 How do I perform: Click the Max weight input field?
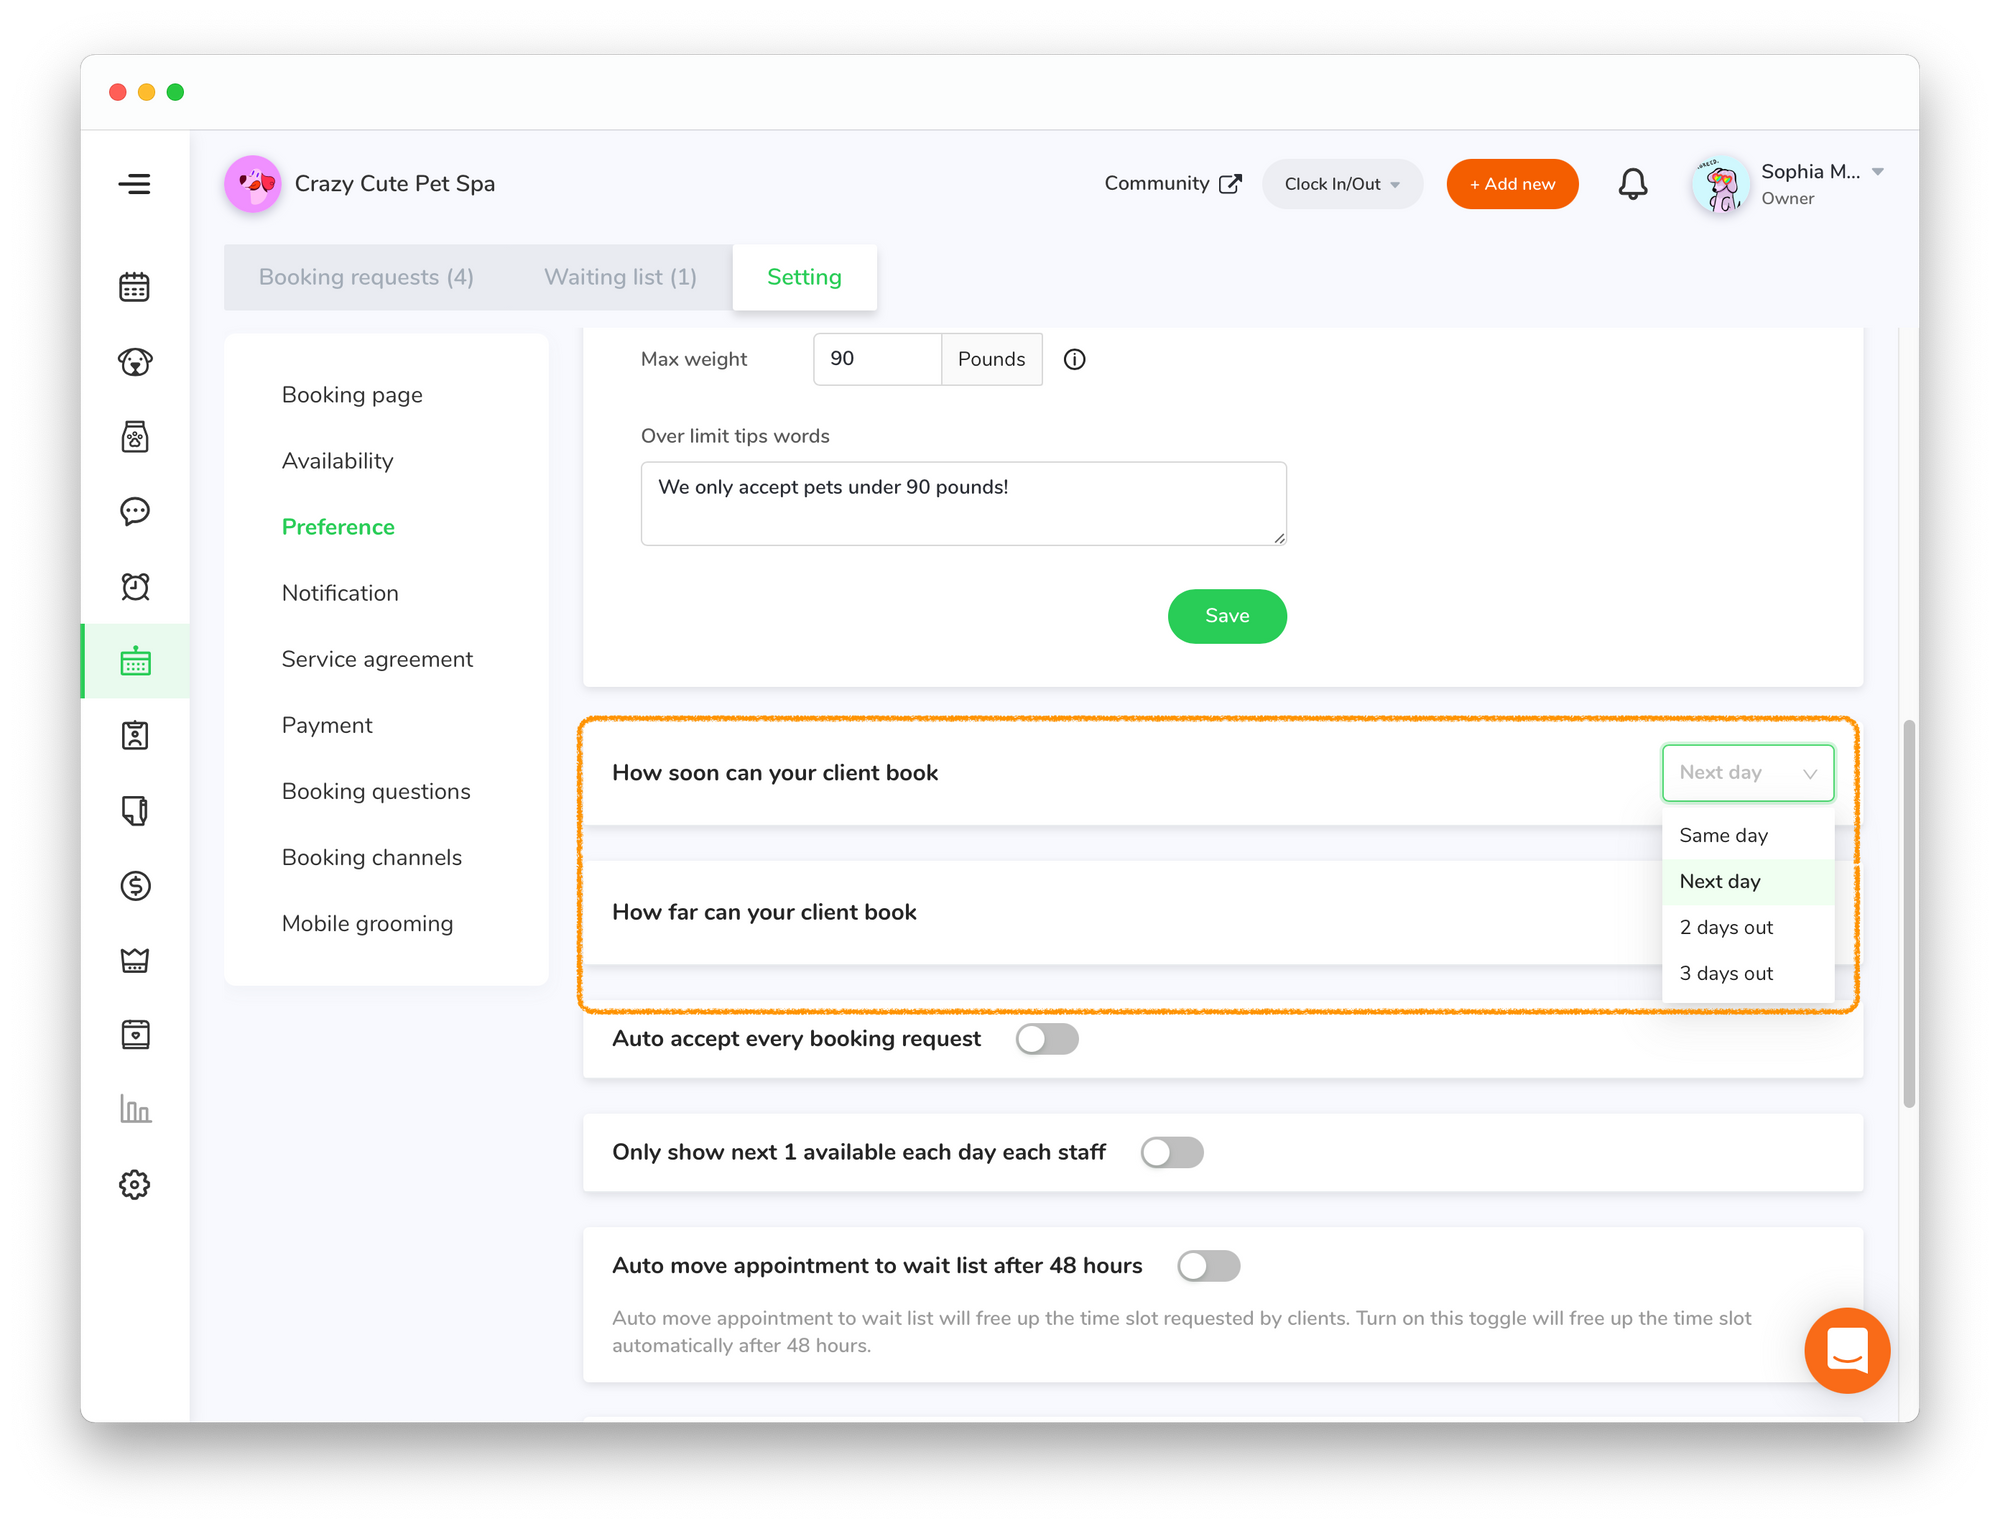877,359
